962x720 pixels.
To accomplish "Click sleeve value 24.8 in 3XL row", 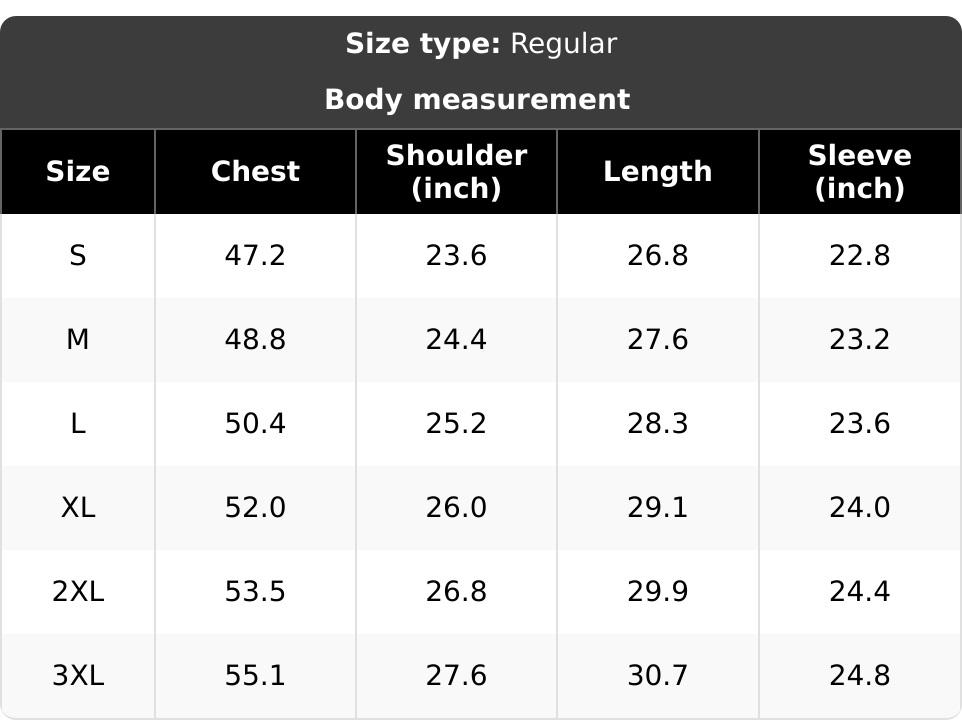I will coord(860,676).
